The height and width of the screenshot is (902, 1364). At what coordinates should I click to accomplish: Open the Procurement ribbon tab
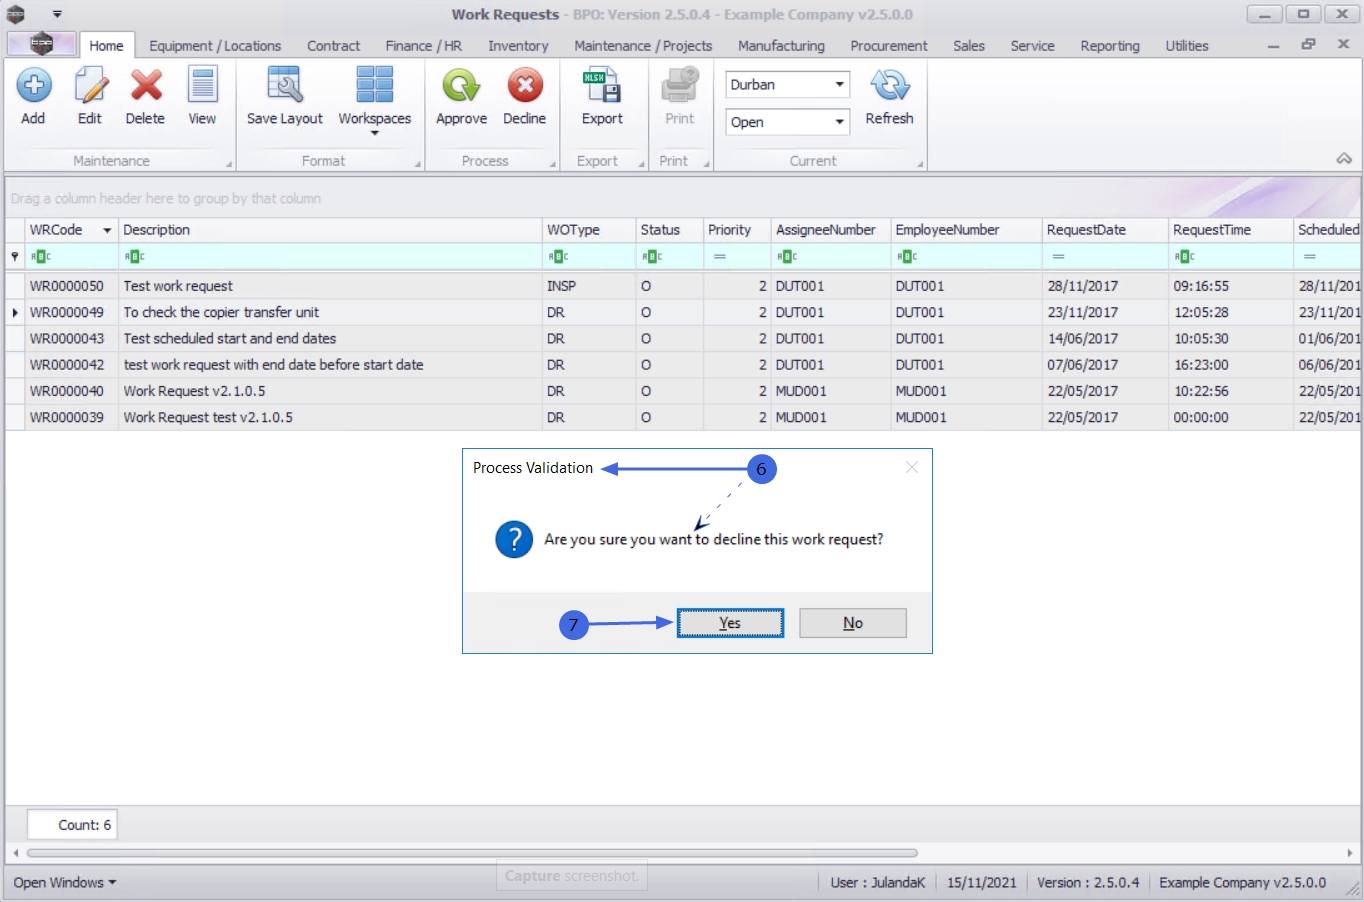pyautogui.click(x=888, y=46)
